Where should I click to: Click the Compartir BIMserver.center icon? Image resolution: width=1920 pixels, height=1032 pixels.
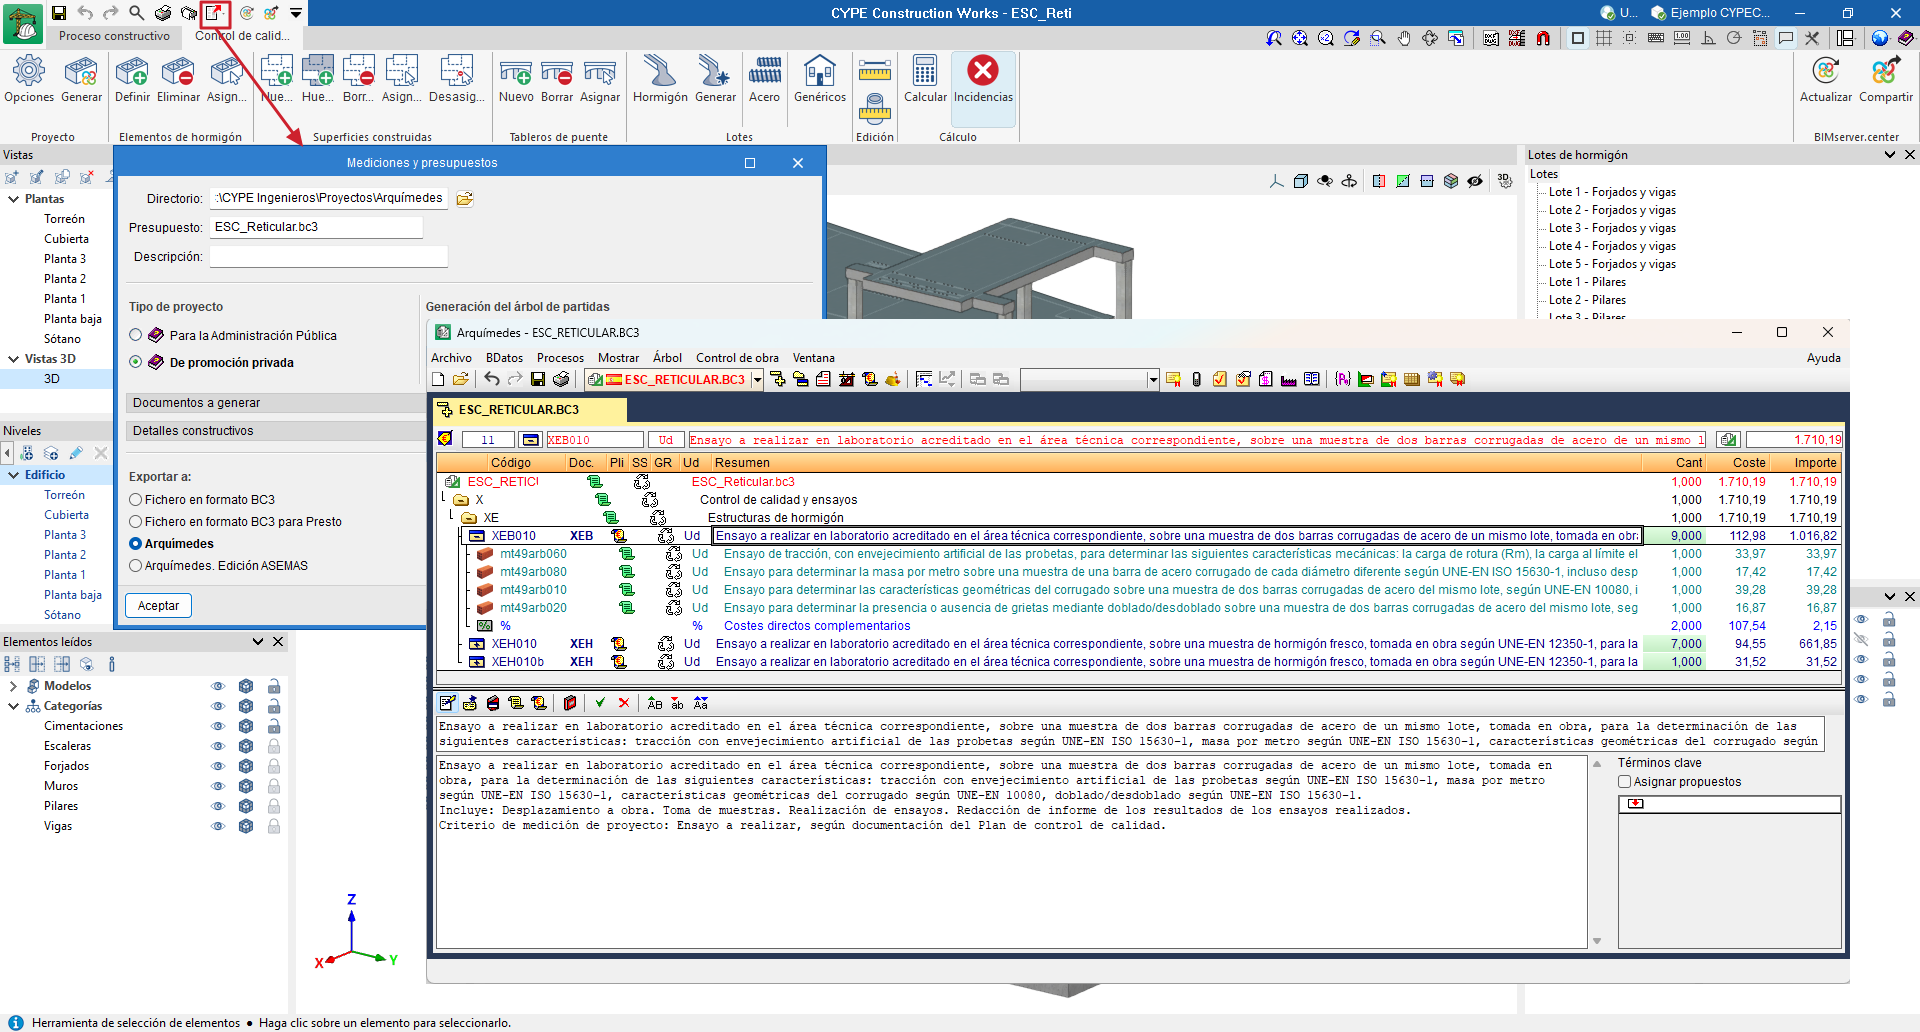click(x=1886, y=79)
